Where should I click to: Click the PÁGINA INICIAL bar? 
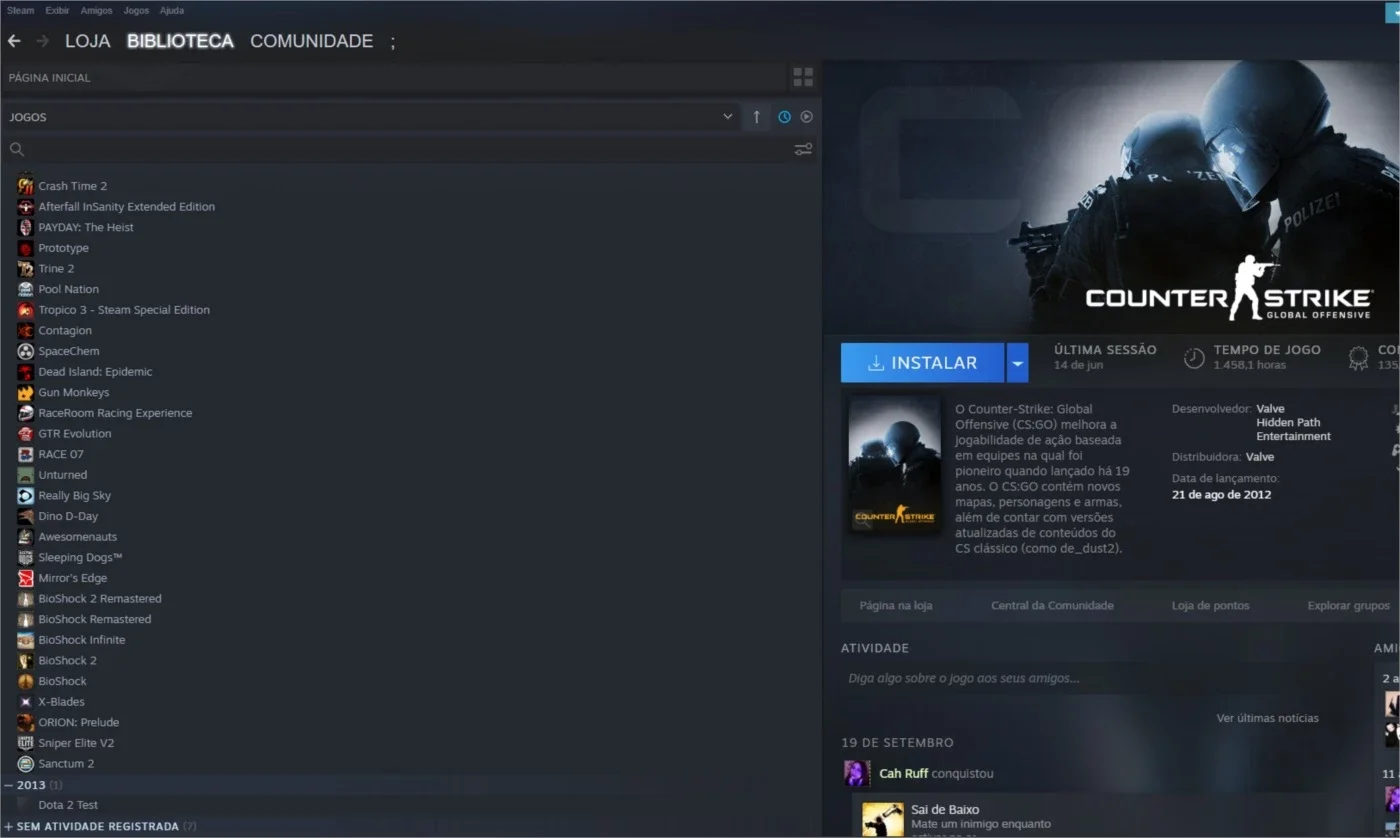coord(395,77)
